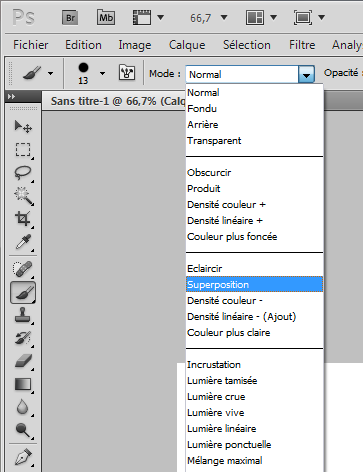The height and width of the screenshot is (472, 363).
Task: Choose Lumière ponctuelle blend mode
Action: (x=255, y=444)
